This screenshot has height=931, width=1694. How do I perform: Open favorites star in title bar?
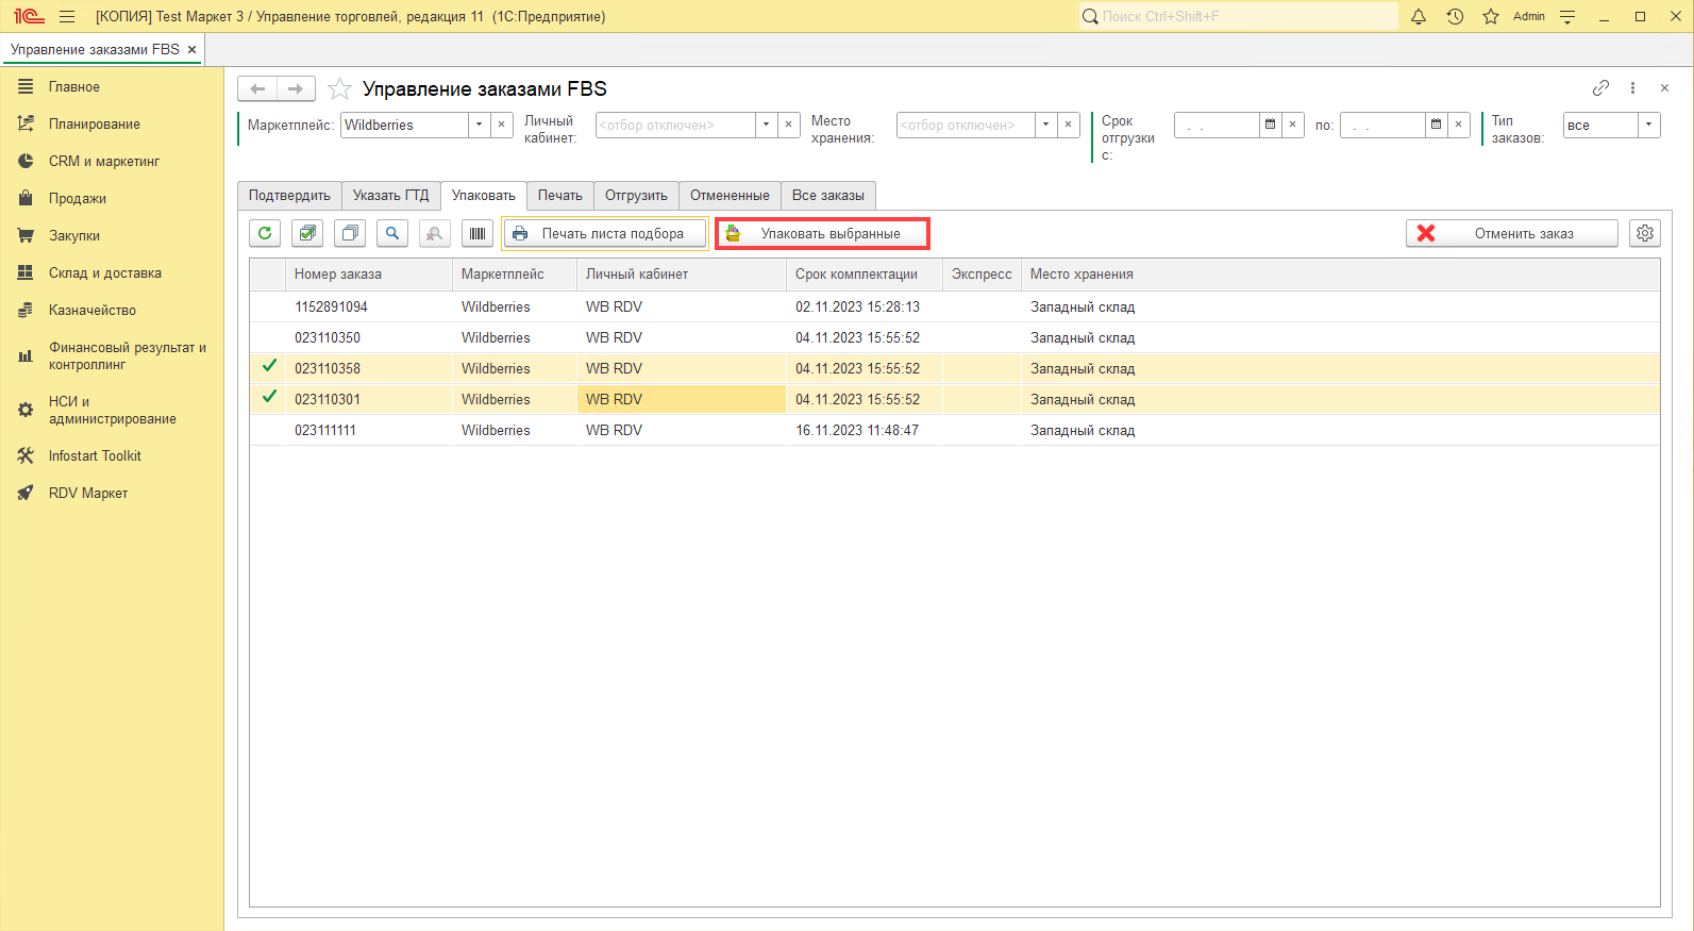[x=1491, y=16]
